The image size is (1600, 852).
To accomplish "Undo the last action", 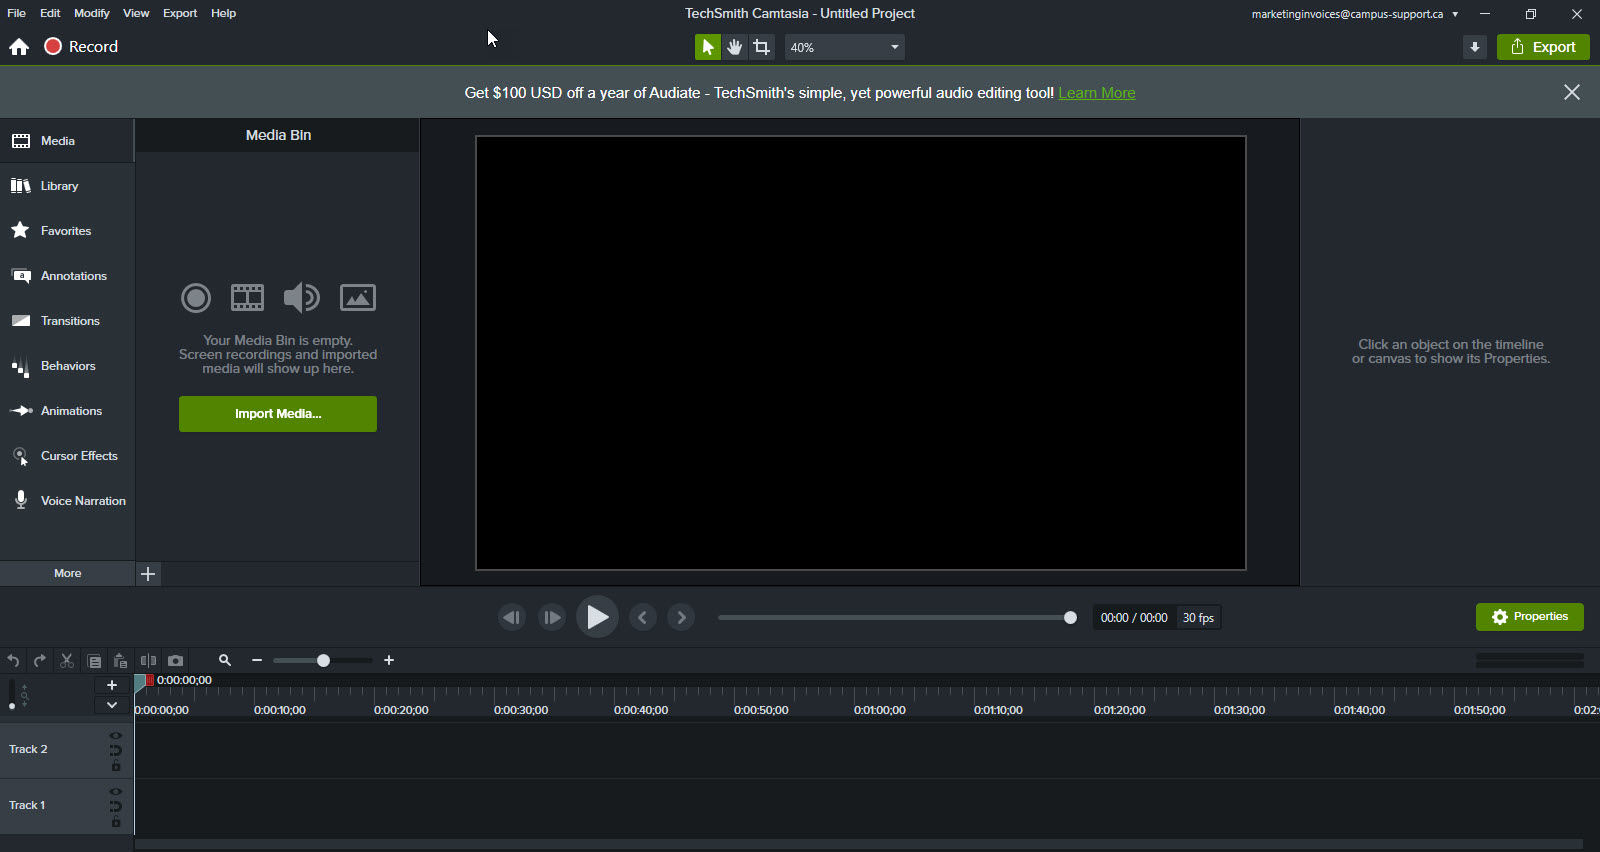I will (x=13, y=661).
